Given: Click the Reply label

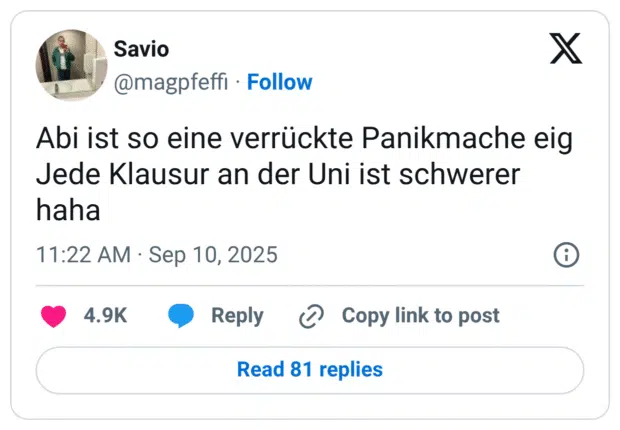Looking at the screenshot, I should [x=237, y=316].
